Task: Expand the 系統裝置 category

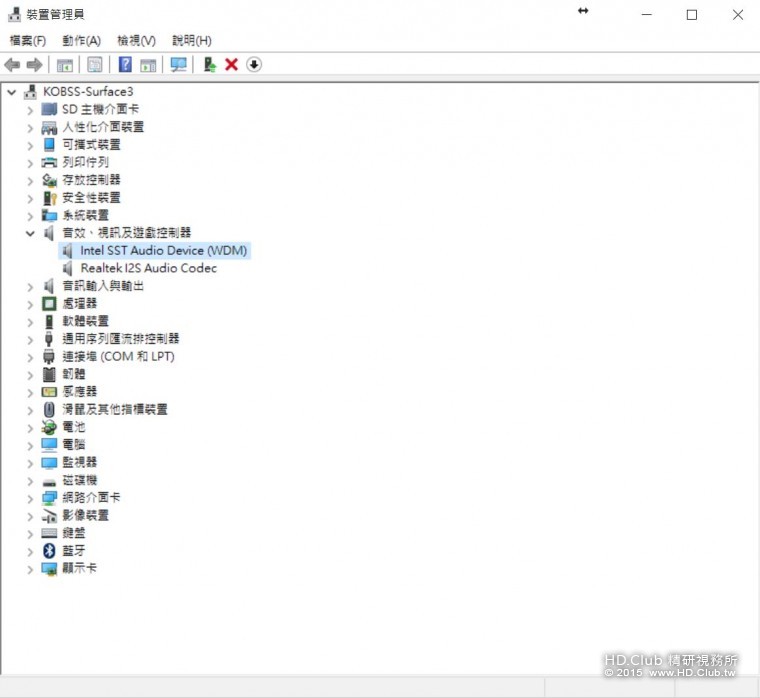Action: [x=30, y=216]
